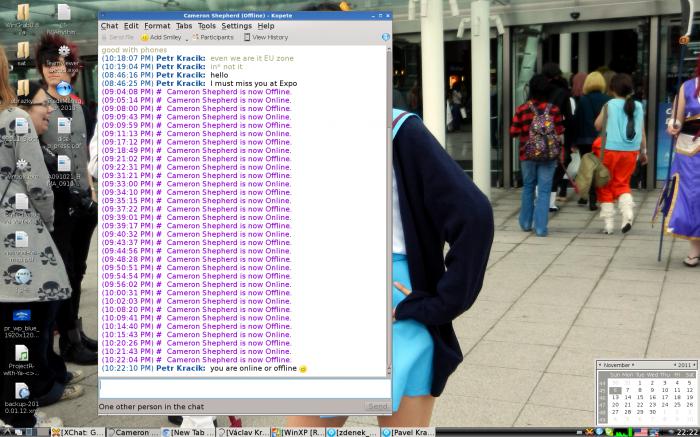Select the 'hello' message from Petr Kracik
The height and width of the screenshot is (437, 700).
(219, 75)
